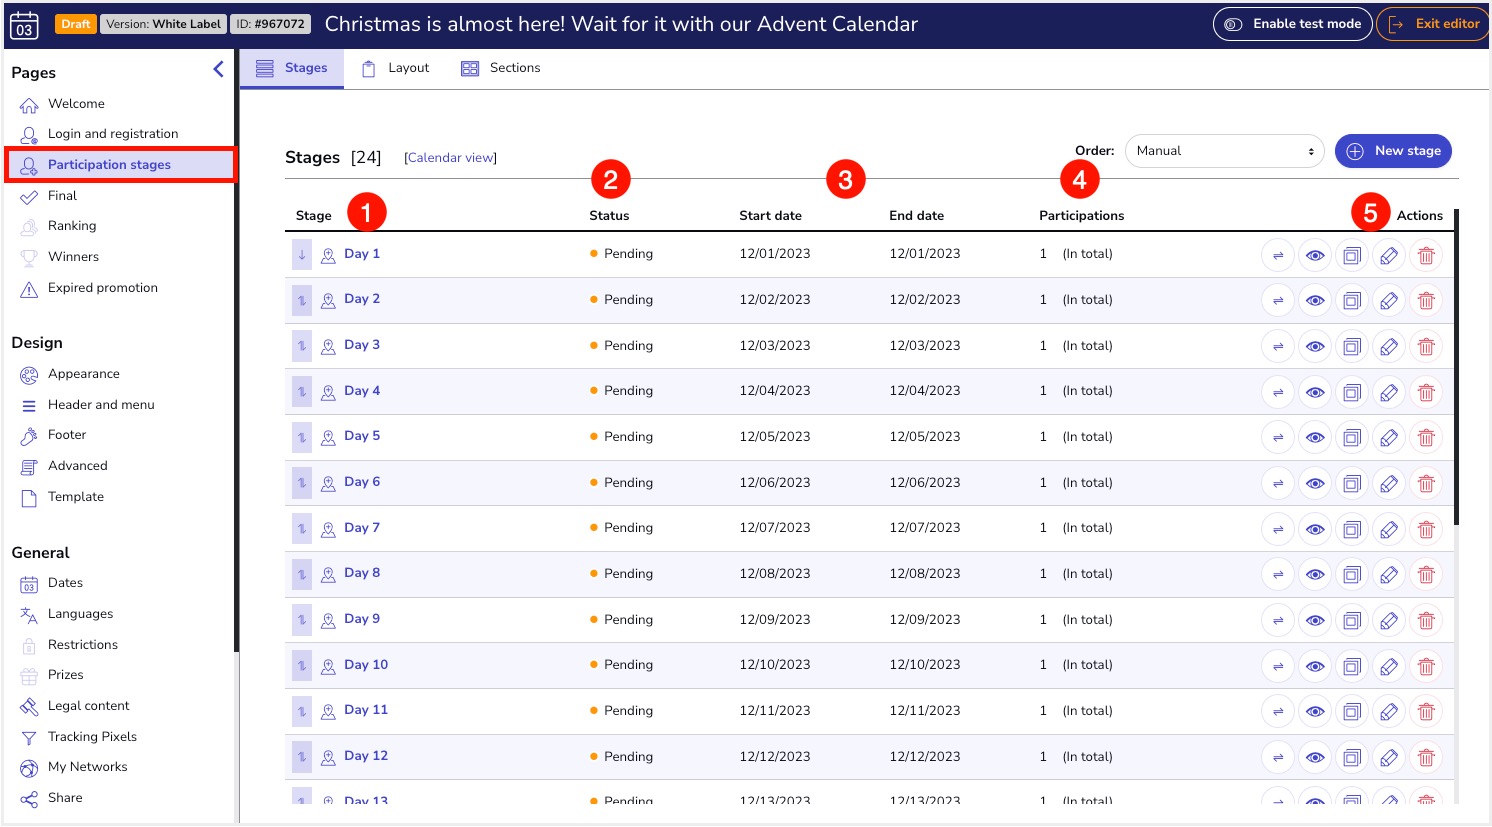Open Expired promotion page

tap(102, 288)
